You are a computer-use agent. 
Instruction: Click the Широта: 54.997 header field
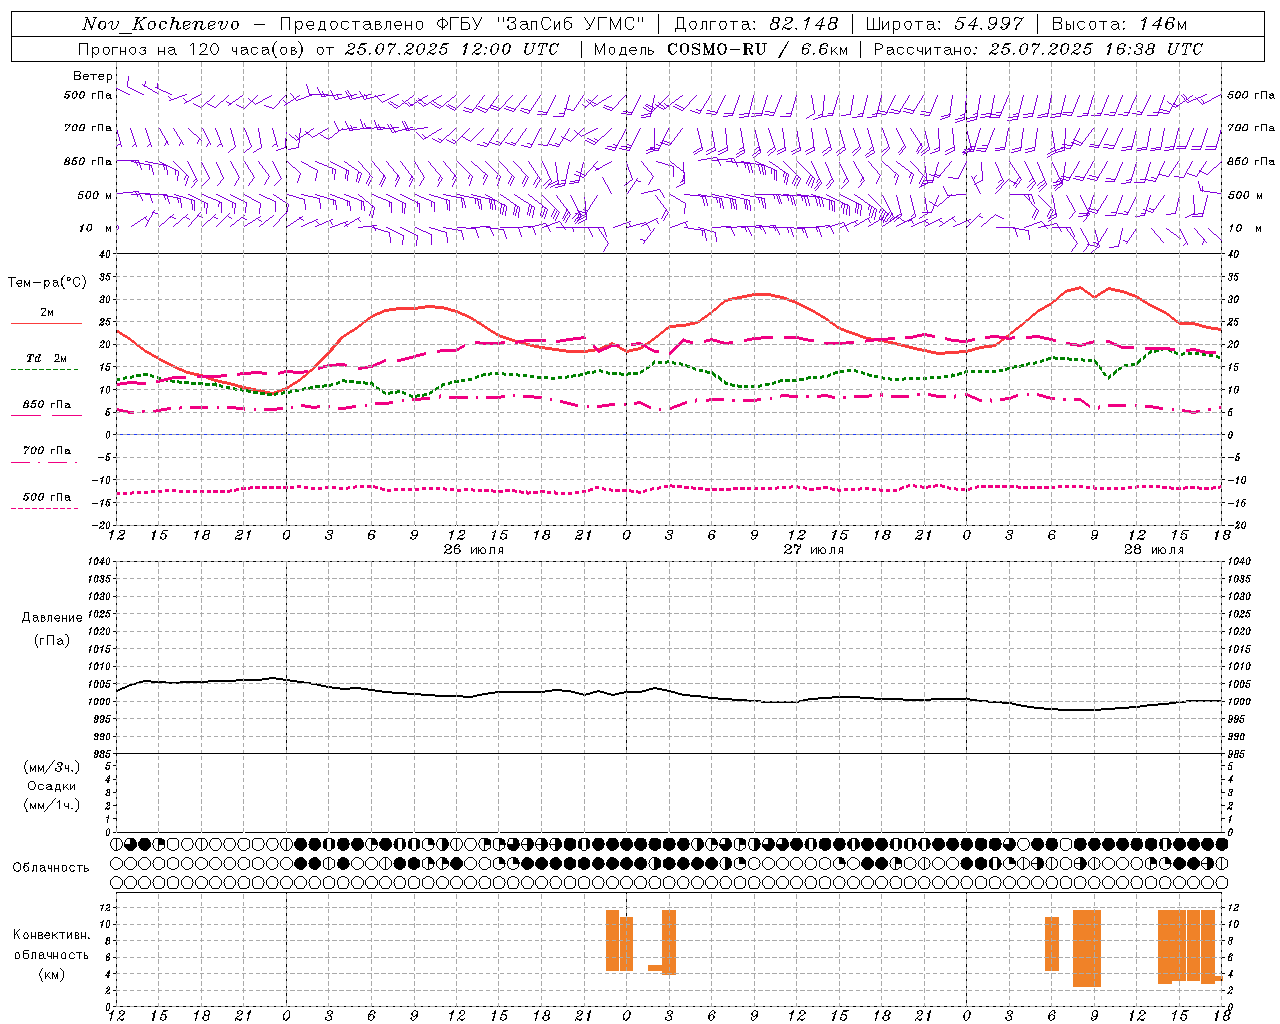[x=945, y=24]
